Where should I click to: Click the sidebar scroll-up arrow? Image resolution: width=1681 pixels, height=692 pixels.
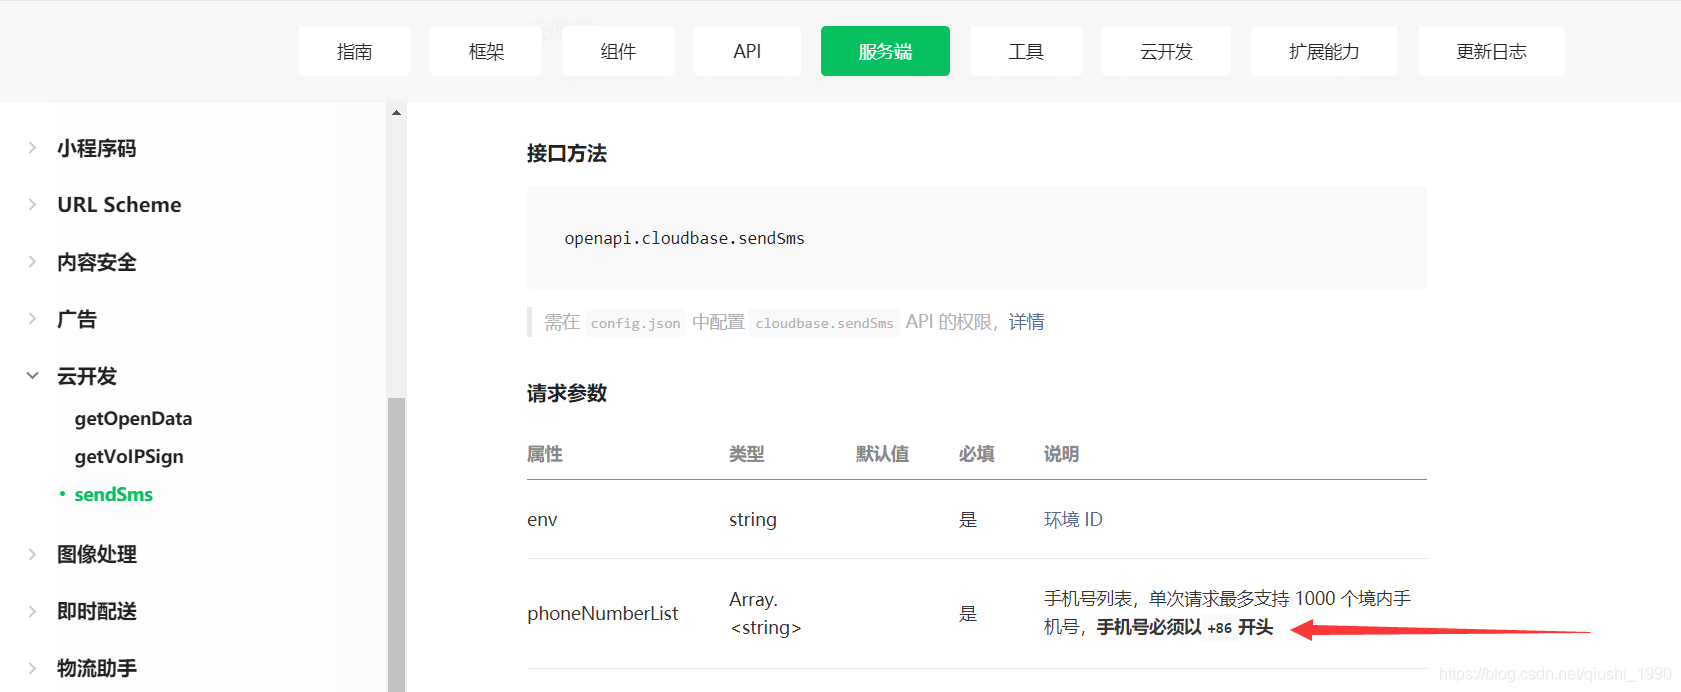click(396, 113)
